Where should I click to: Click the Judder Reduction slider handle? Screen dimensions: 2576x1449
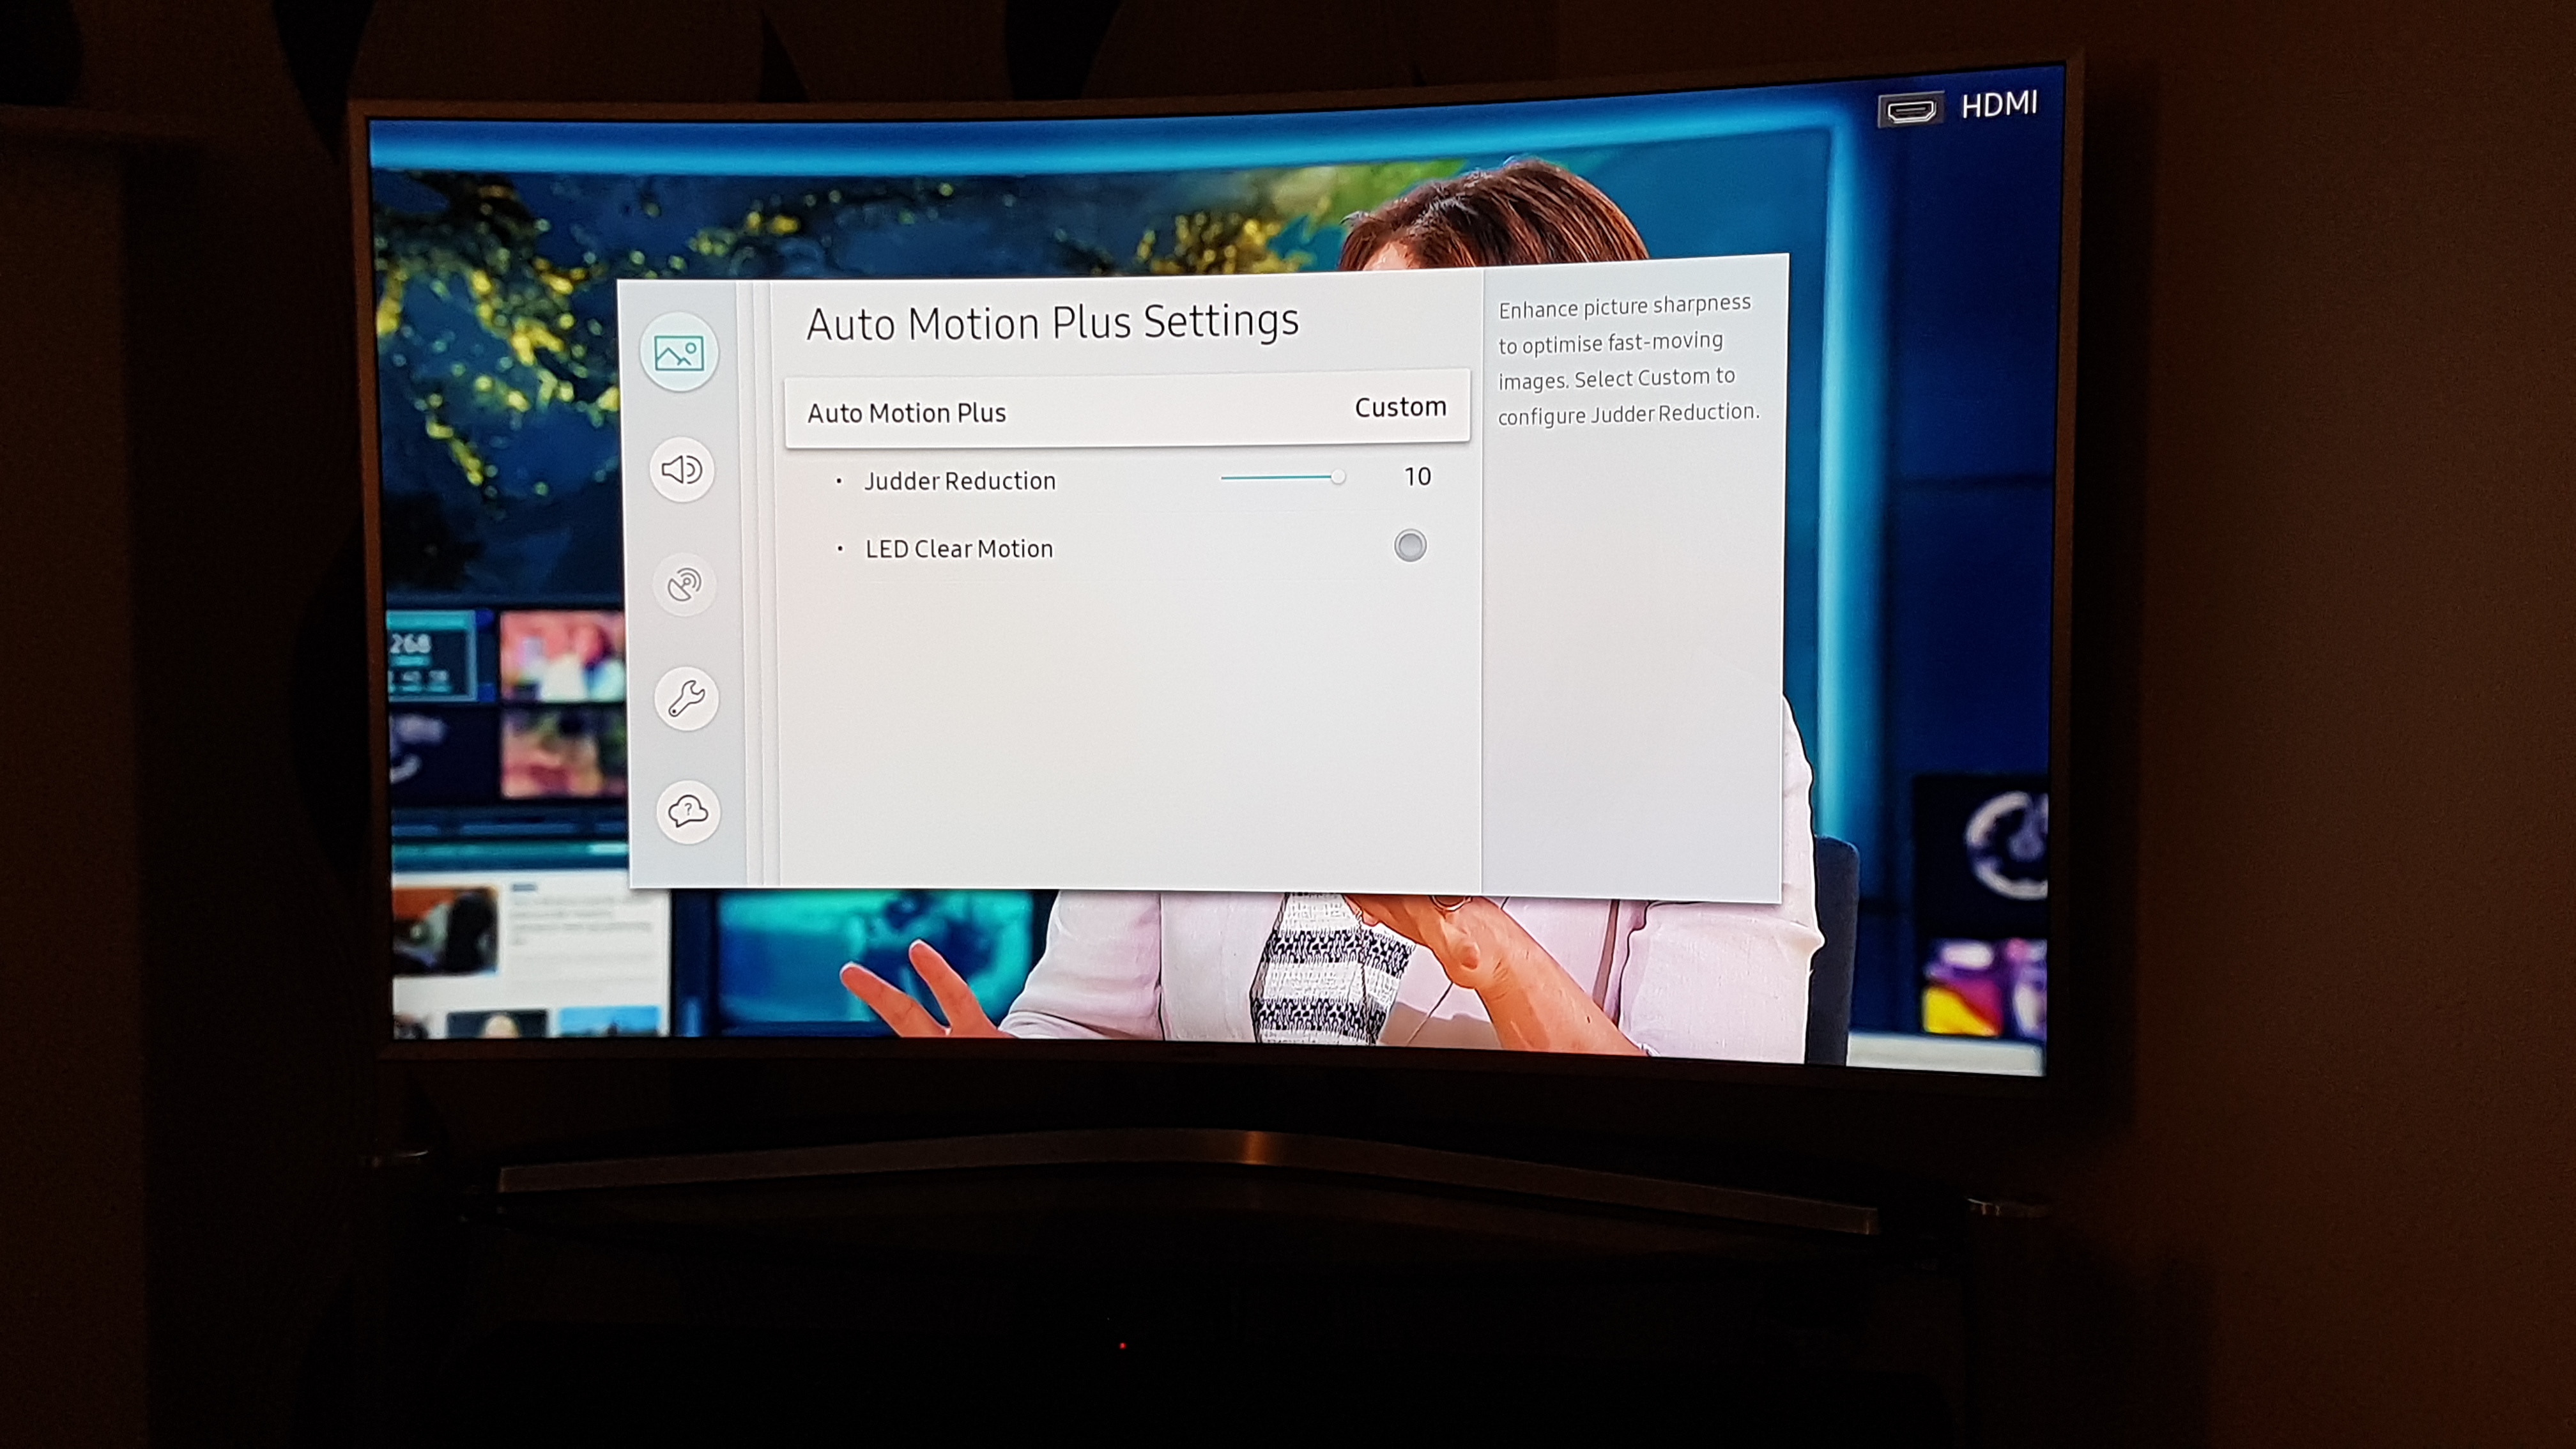coord(1338,477)
